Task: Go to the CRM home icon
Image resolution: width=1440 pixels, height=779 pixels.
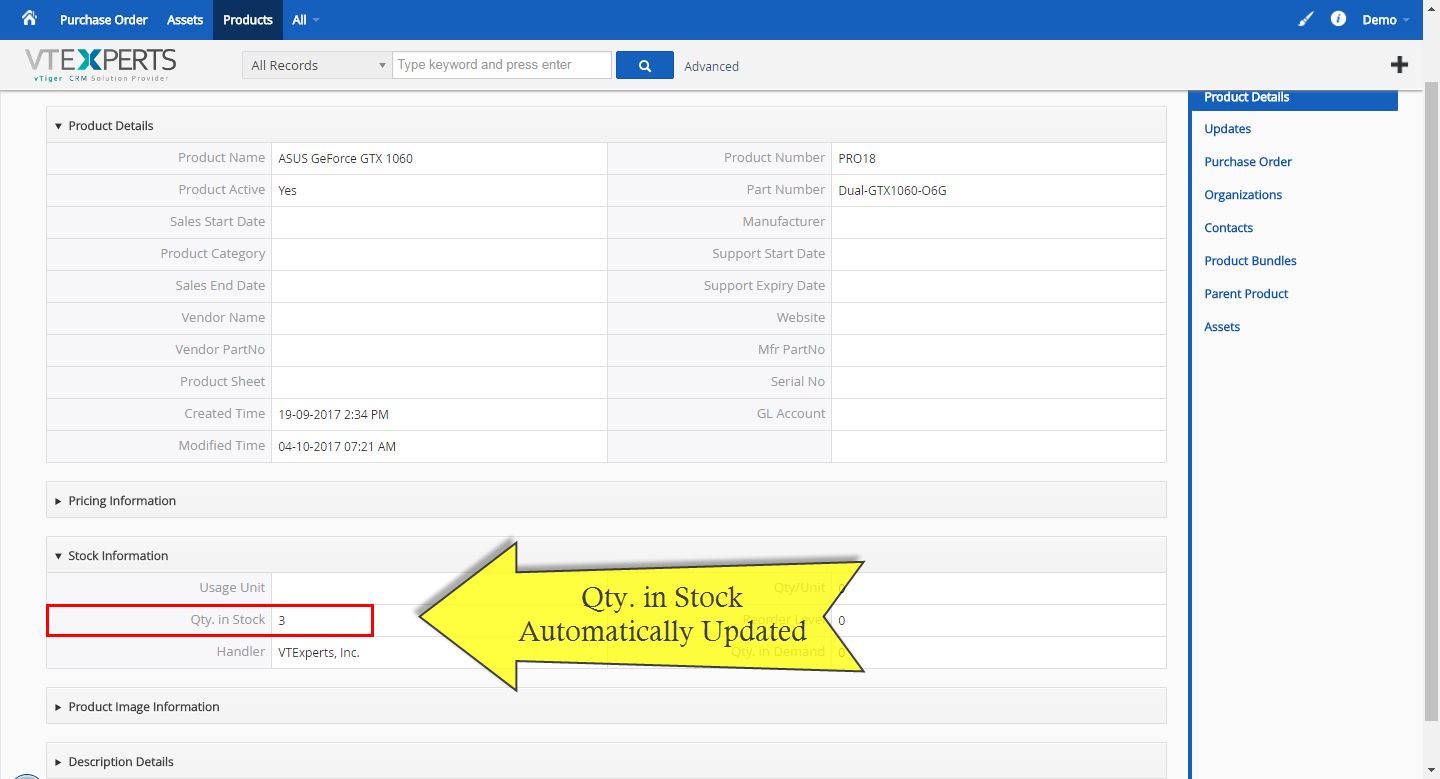Action: pyautogui.click(x=29, y=19)
